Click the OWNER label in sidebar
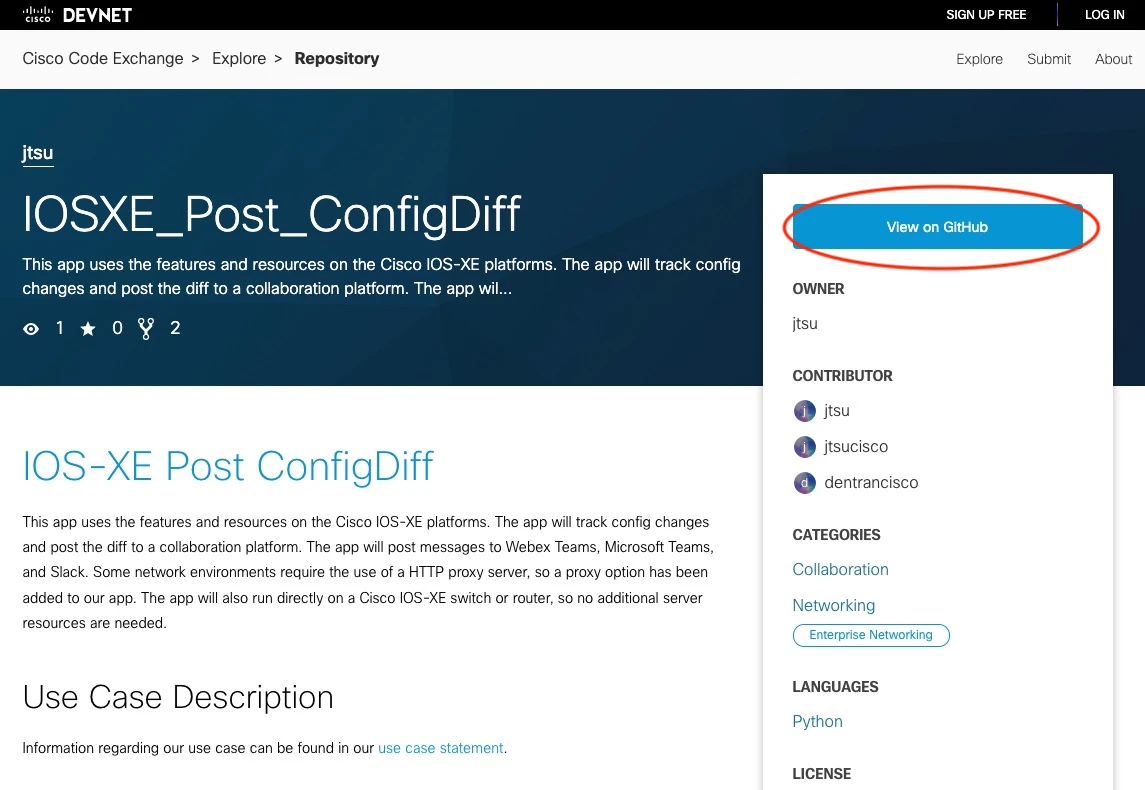Viewport: 1145px width, 790px height. 818,289
